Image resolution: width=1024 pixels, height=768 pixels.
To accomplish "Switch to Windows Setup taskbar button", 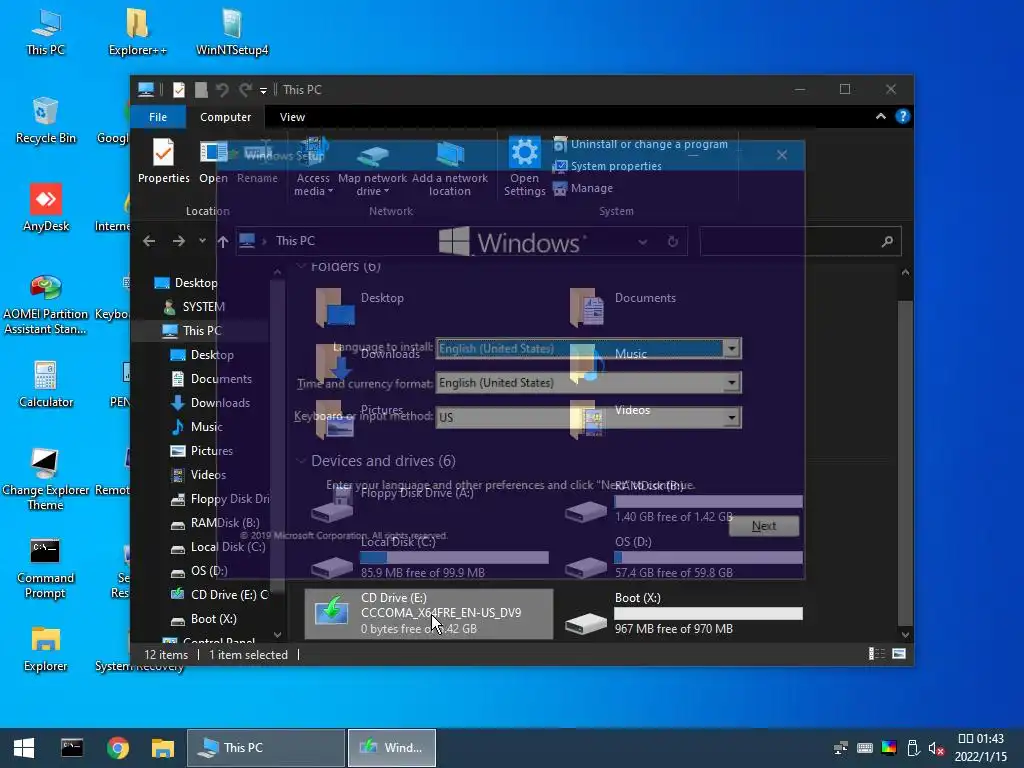I will tap(392, 748).
